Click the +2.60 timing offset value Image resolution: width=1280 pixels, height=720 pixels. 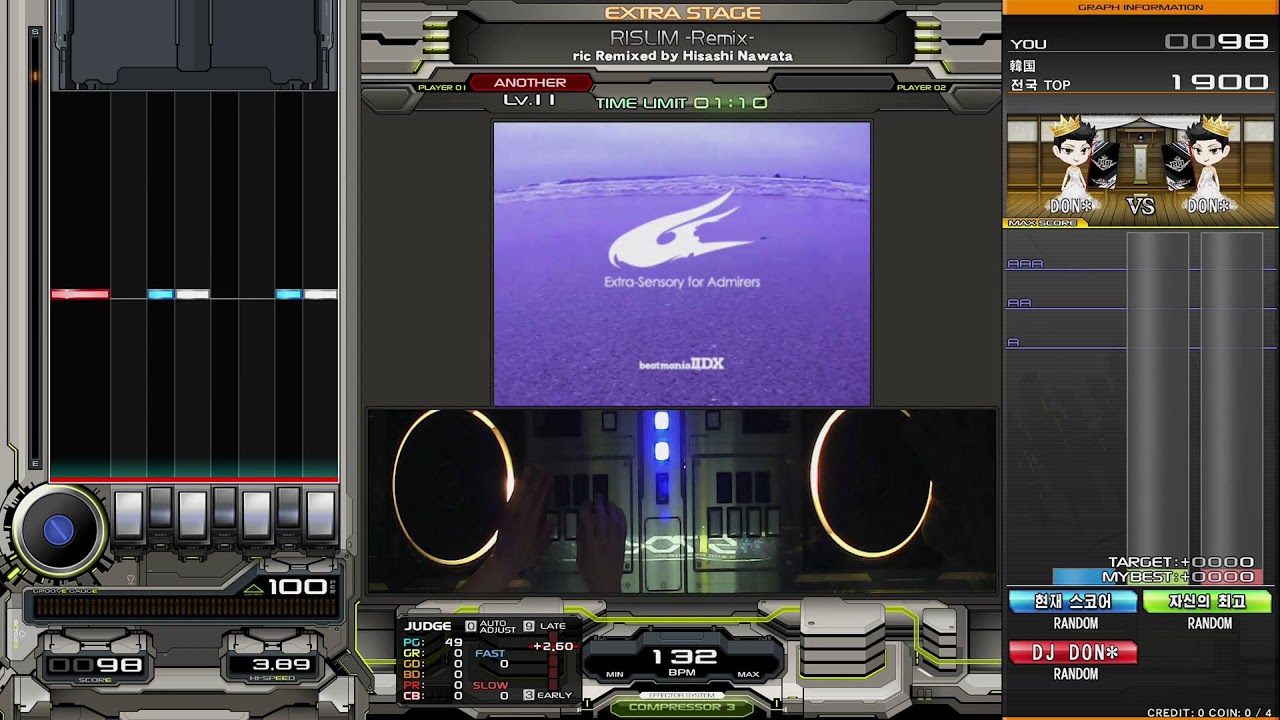[x=553, y=647]
